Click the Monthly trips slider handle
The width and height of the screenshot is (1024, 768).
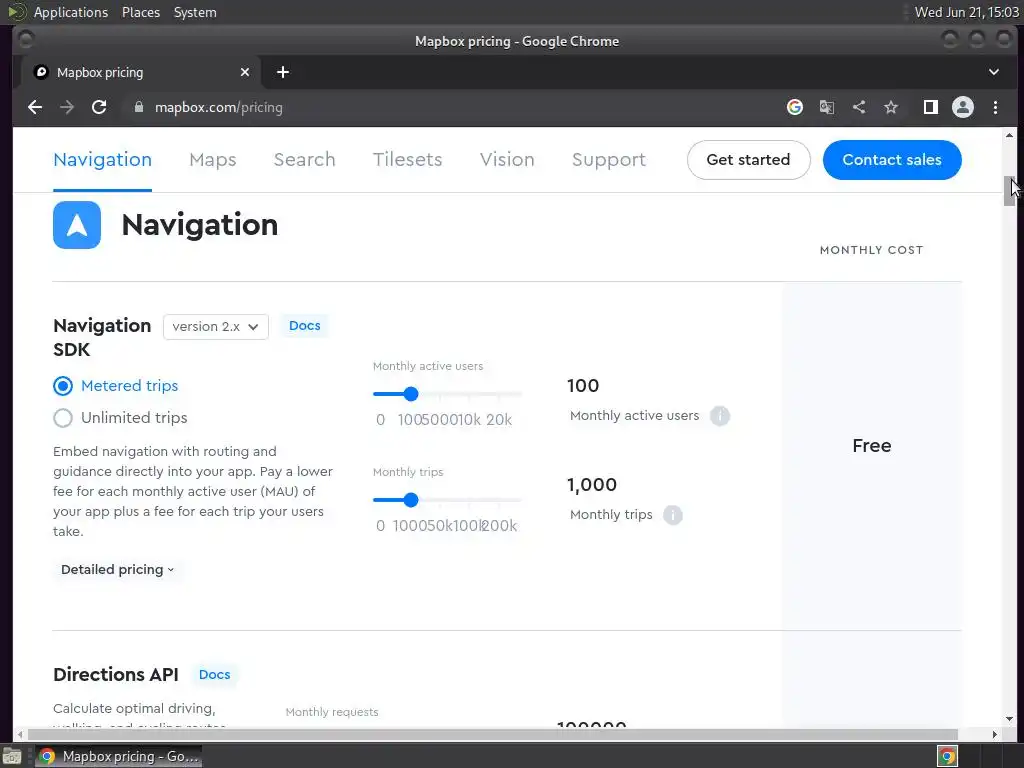(x=411, y=500)
